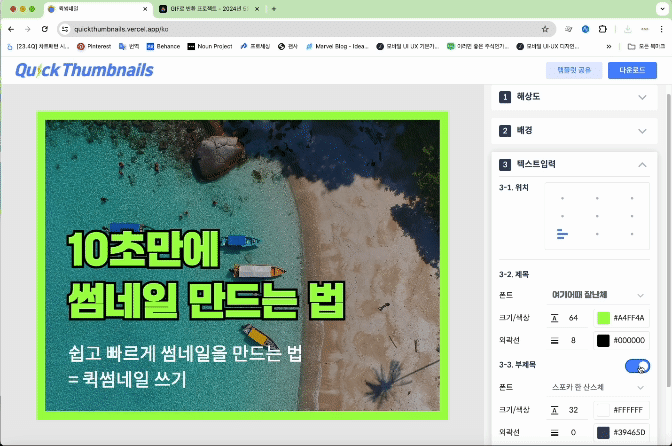The width and height of the screenshot is (672, 446).
Task: Click the subtitle outline thickness icon beside 0
Action: coord(555,433)
